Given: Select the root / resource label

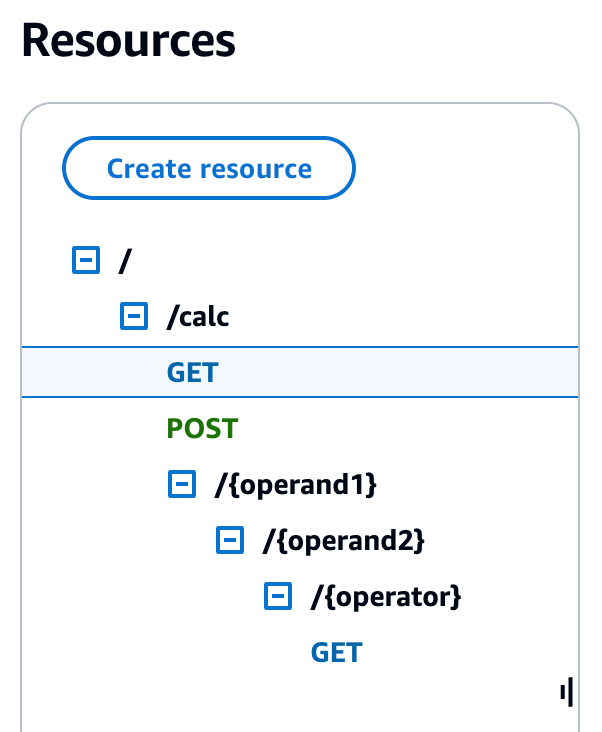Looking at the screenshot, I should pyautogui.click(x=125, y=261).
